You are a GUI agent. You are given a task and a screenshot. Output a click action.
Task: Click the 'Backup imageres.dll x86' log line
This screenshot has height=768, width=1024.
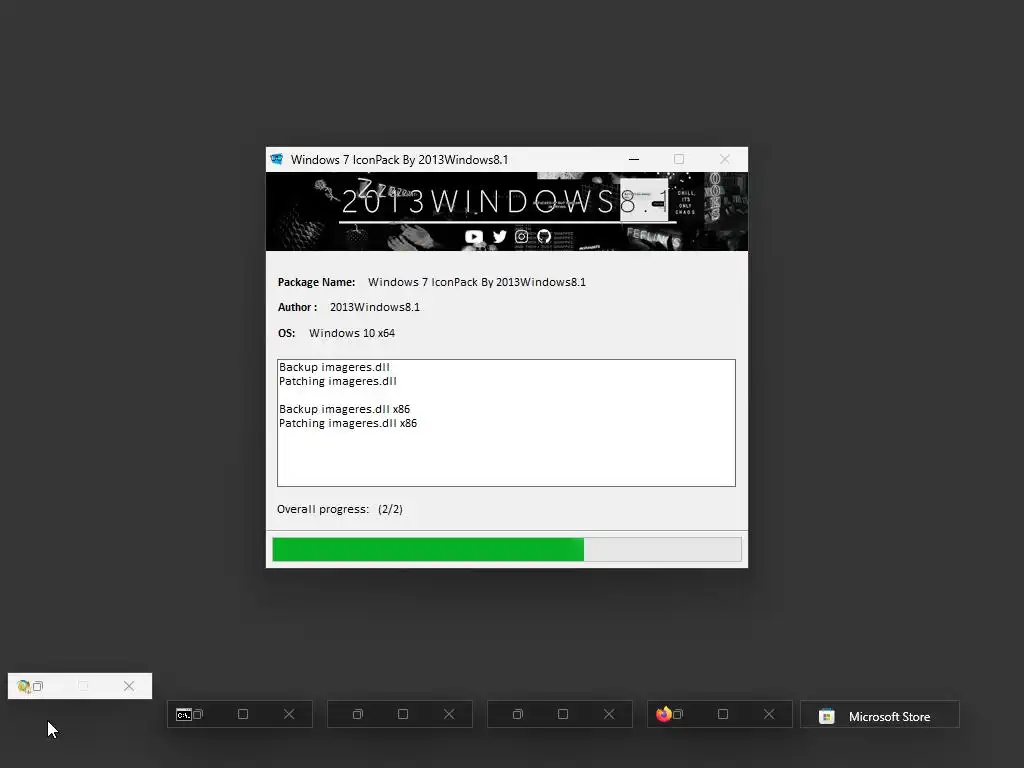click(344, 409)
